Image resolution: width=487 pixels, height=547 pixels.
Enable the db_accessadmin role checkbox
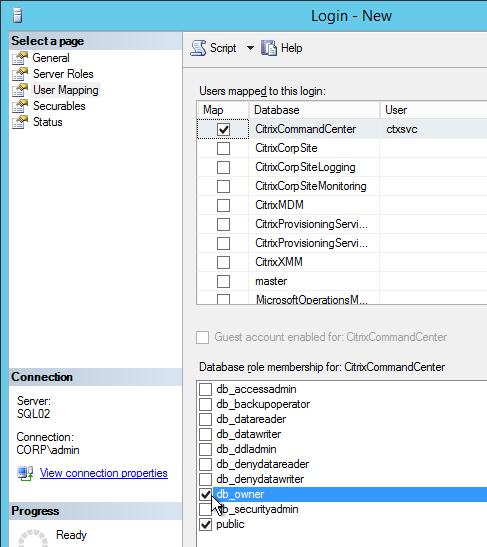pyautogui.click(x=205, y=389)
